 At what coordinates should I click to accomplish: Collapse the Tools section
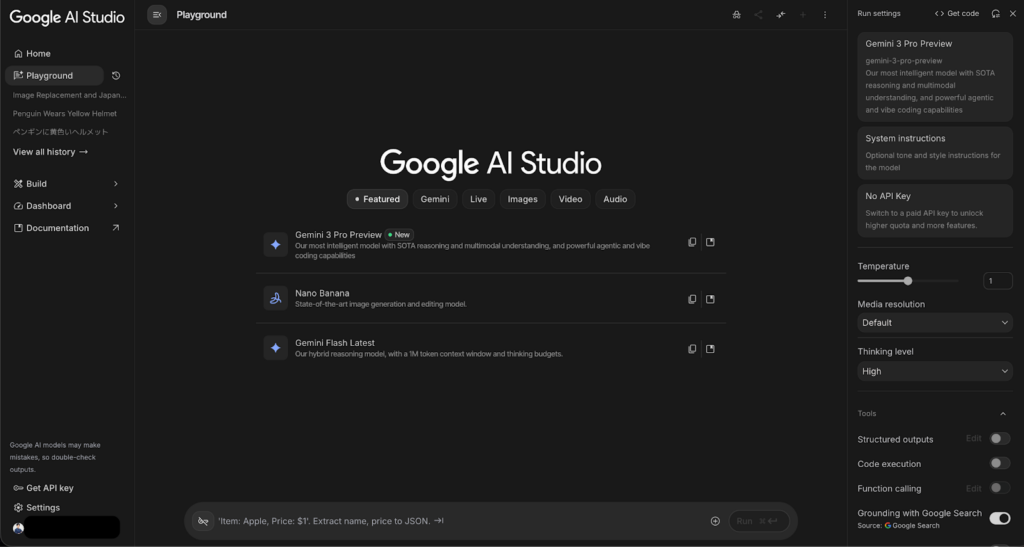(1003, 414)
